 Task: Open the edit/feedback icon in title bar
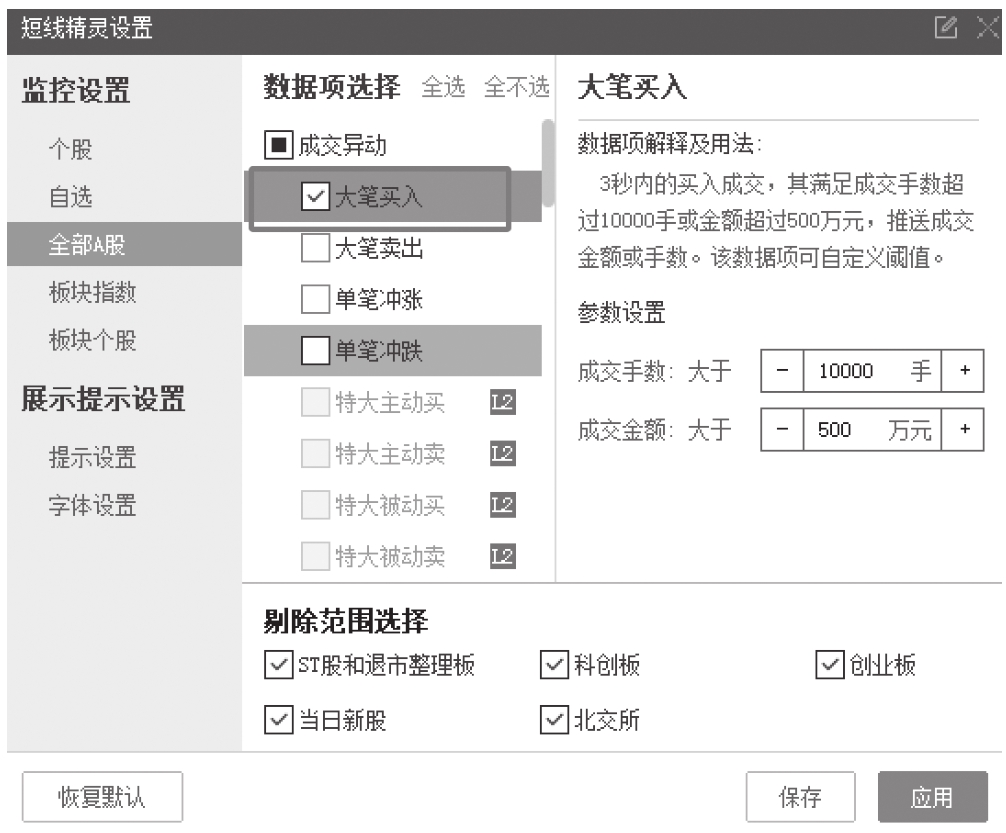[946, 28]
